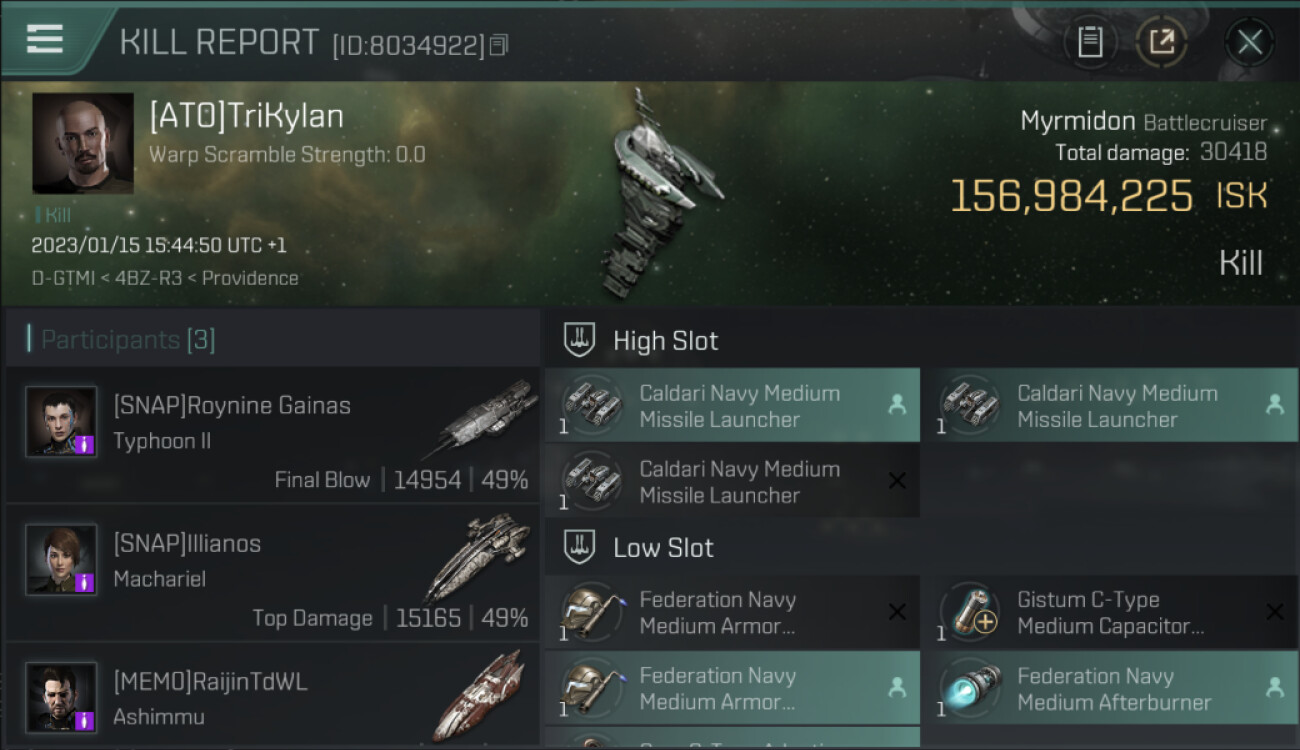Click the info badge on Roynine Gainas portrait
Screen dimensions: 1300x750
85,444
